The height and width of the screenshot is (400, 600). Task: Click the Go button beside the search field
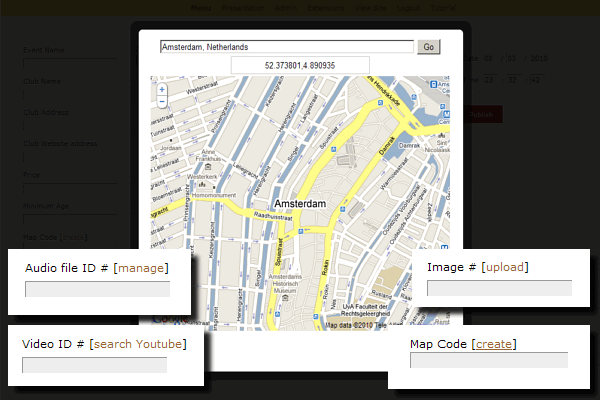429,47
